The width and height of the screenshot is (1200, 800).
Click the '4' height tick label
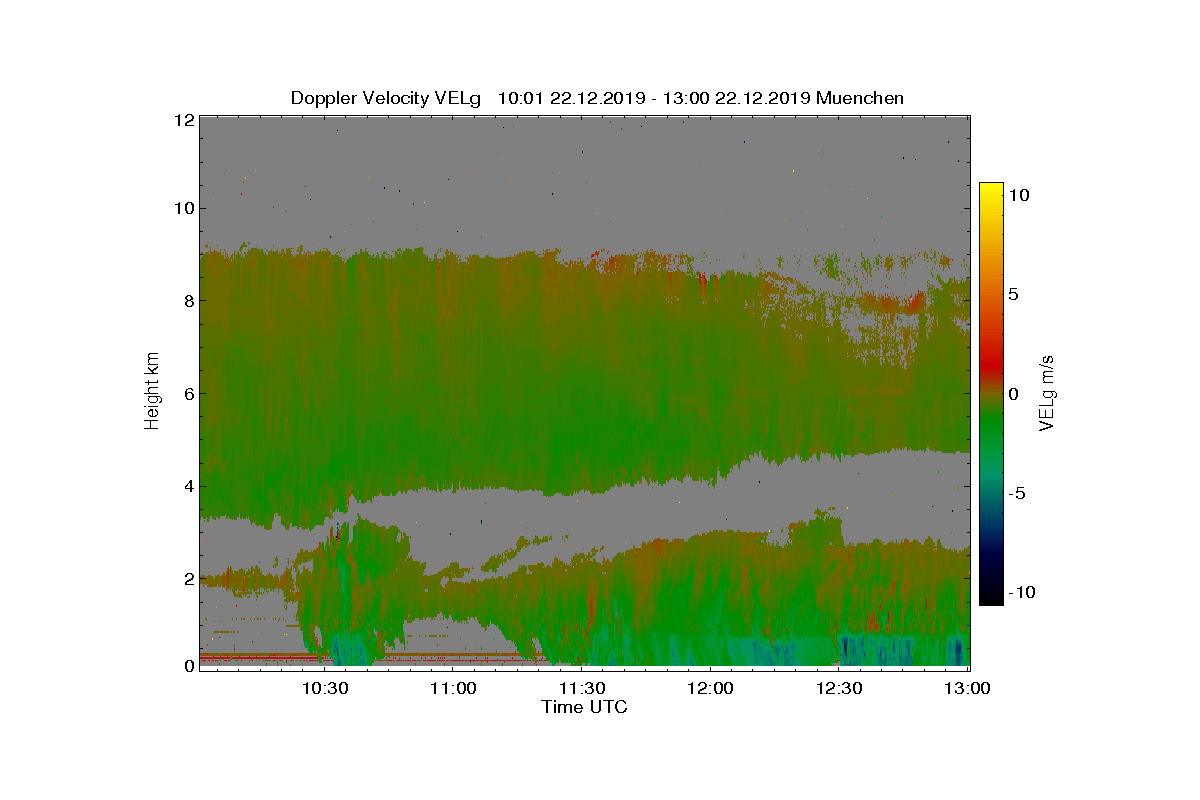point(188,487)
